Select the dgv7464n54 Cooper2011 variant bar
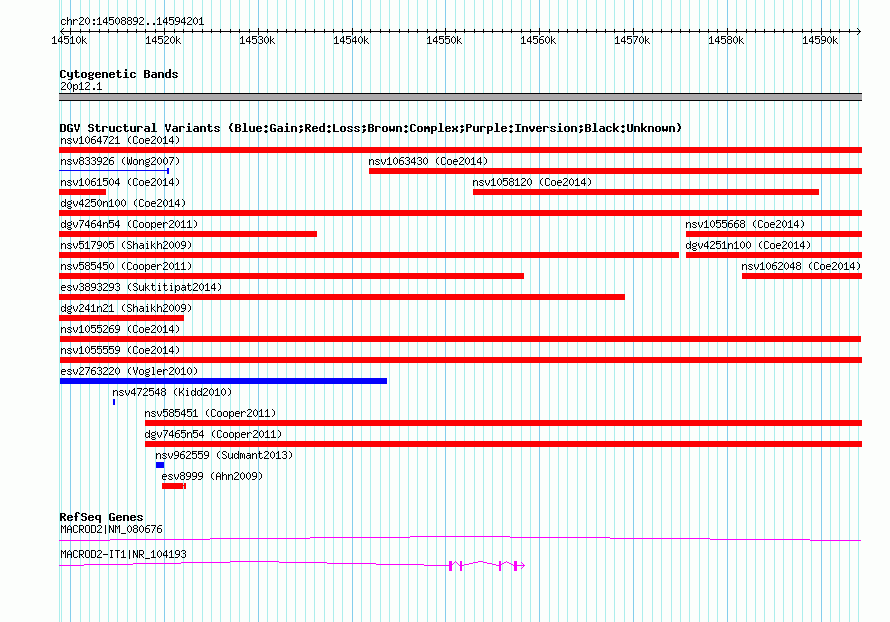 click(x=188, y=234)
